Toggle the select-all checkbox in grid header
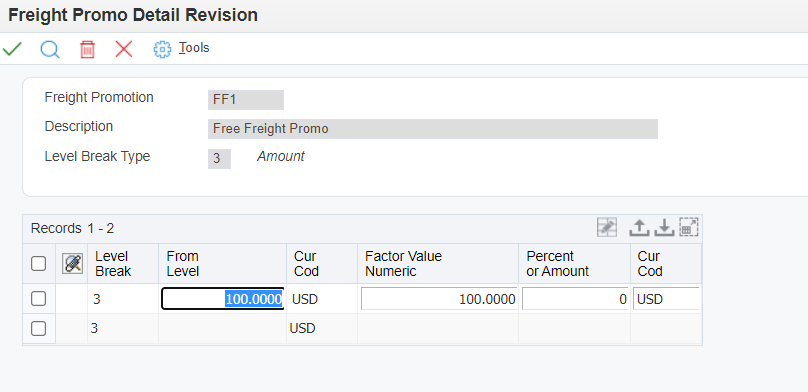Image resolution: width=808 pixels, height=392 pixels. 38,264
